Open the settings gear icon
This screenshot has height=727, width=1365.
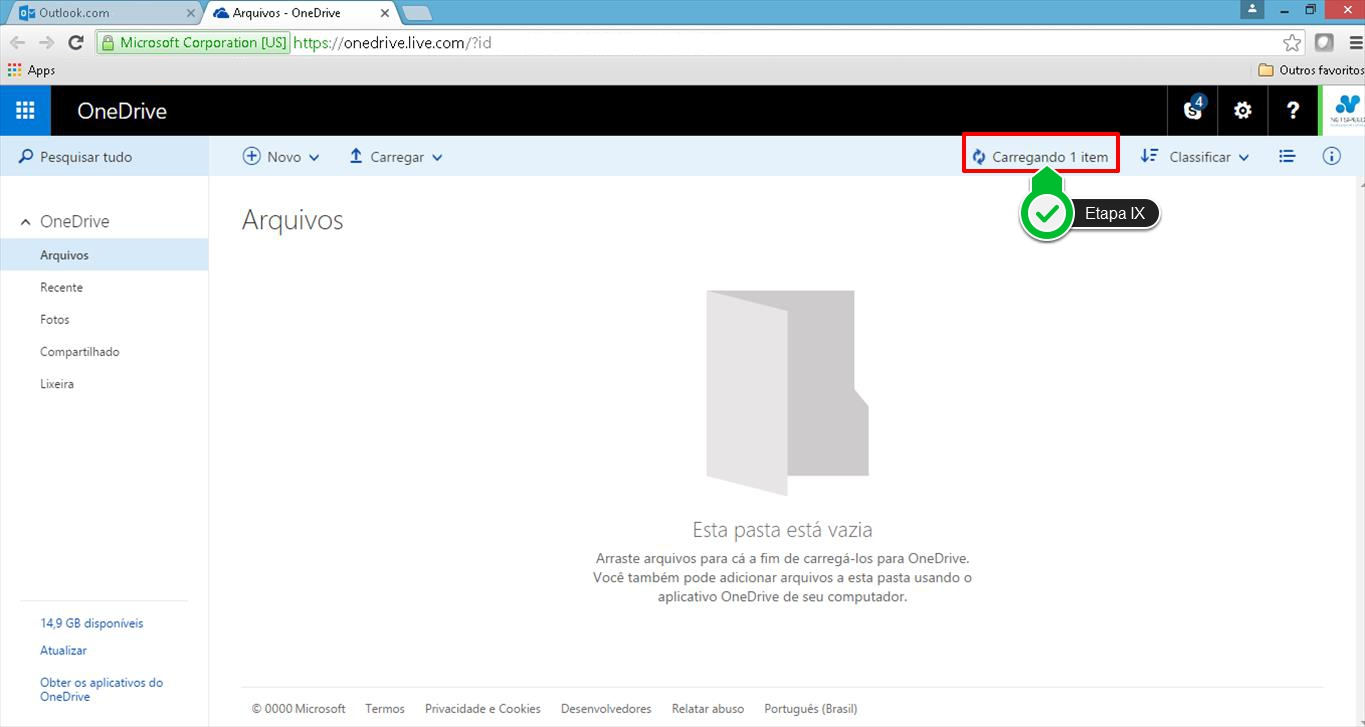[1243, 111]
